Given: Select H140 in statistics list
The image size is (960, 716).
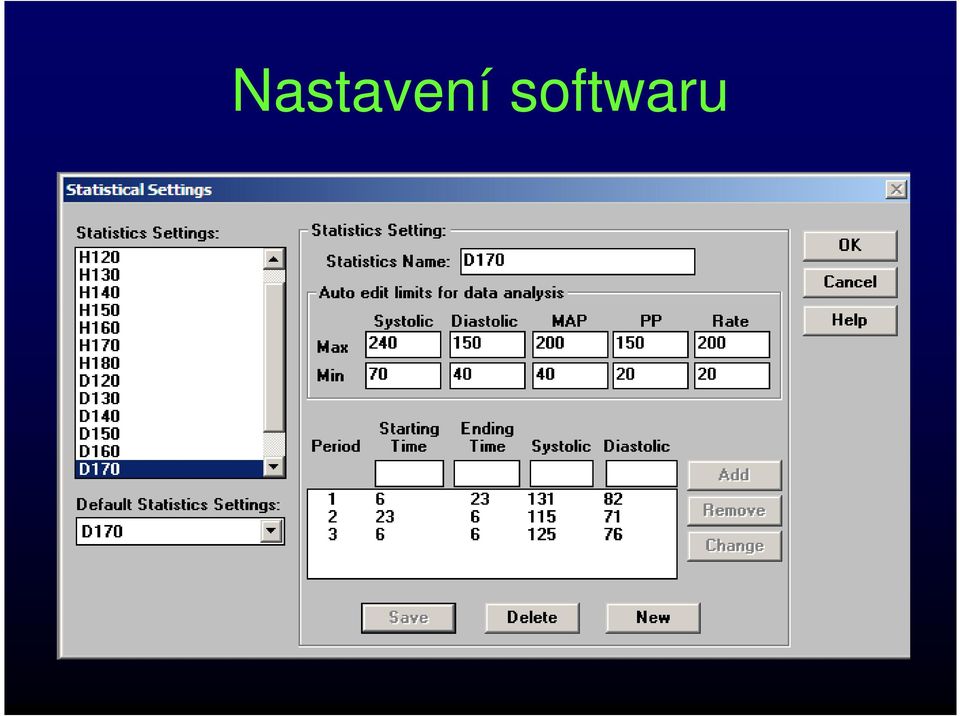Looking at the screenshot, I should tap(170, 293).
